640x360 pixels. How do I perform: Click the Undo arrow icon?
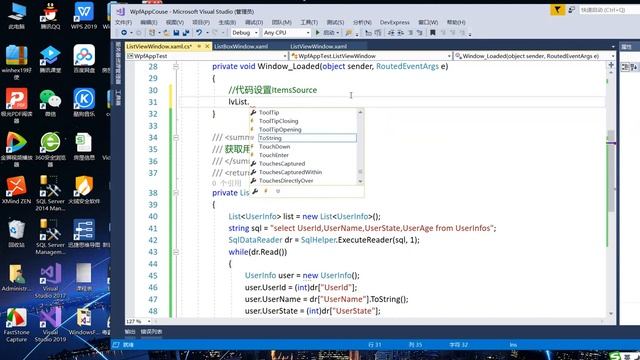click(x=199, y=33)
